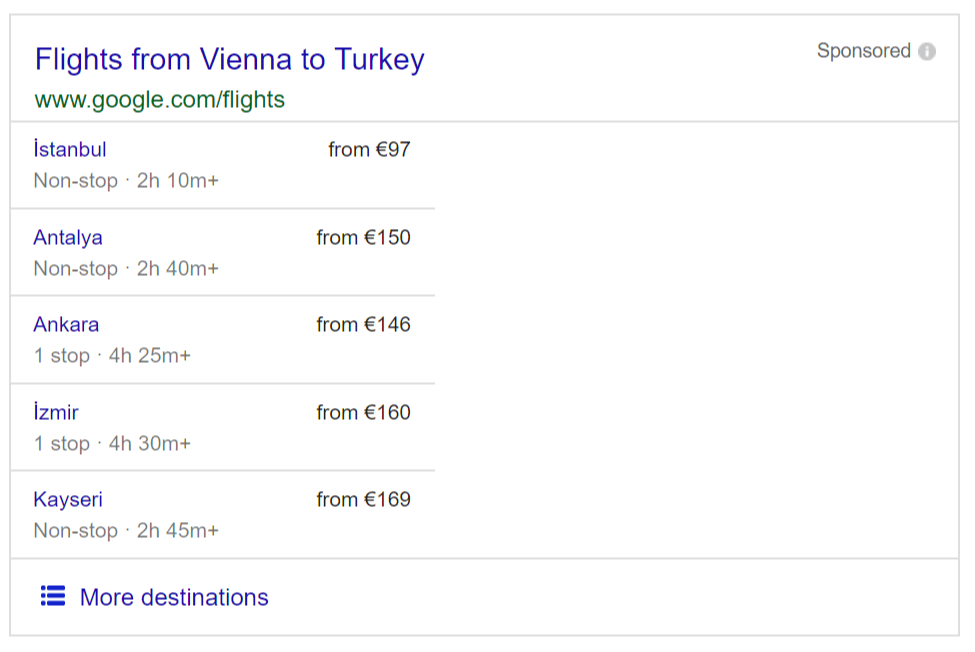Click the Antalya price from €150
The image size is (975, 652).
(x=363, y=237)
